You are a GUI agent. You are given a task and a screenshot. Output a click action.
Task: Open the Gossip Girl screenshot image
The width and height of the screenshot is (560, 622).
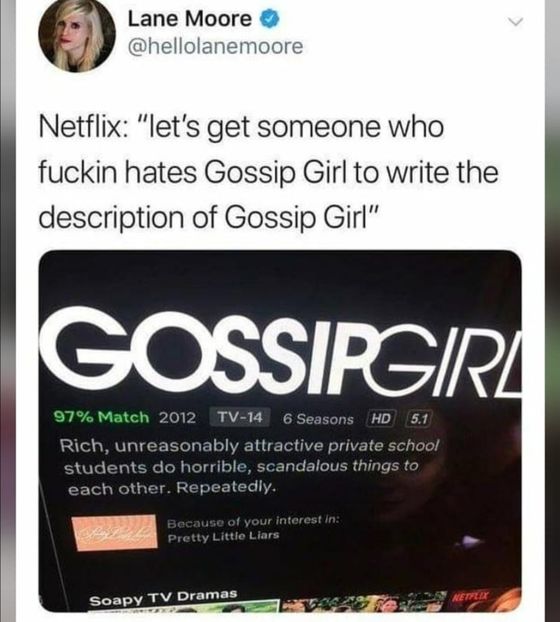point(280,431)
